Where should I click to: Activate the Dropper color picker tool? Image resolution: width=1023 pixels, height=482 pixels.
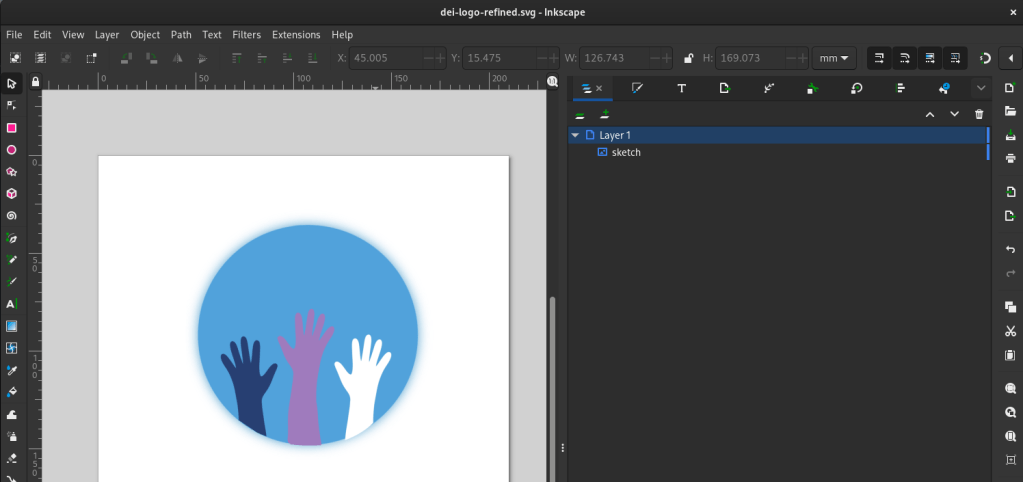coord(12,370)
